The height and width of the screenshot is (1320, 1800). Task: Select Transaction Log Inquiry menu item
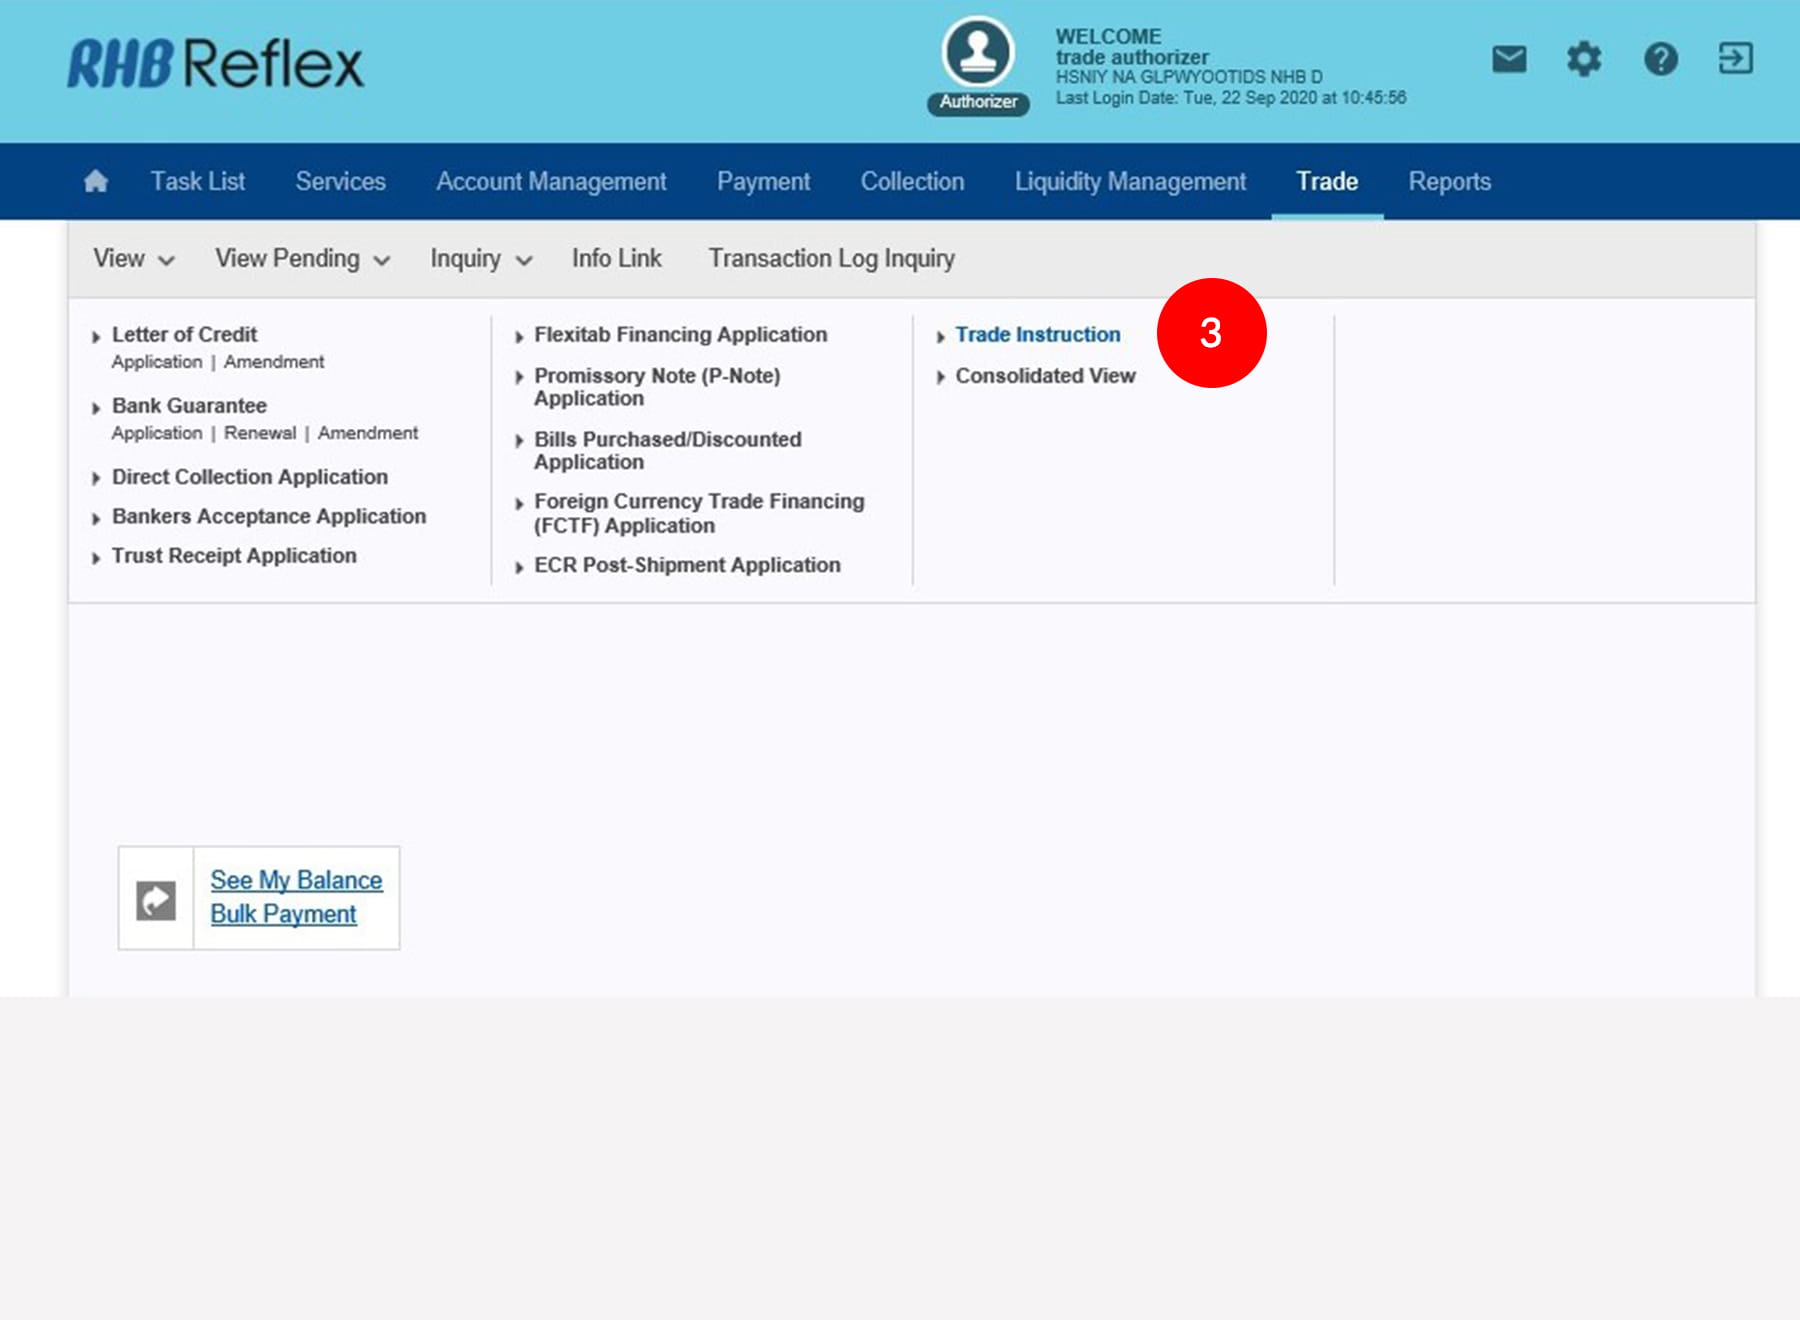[x=831, y=259]
